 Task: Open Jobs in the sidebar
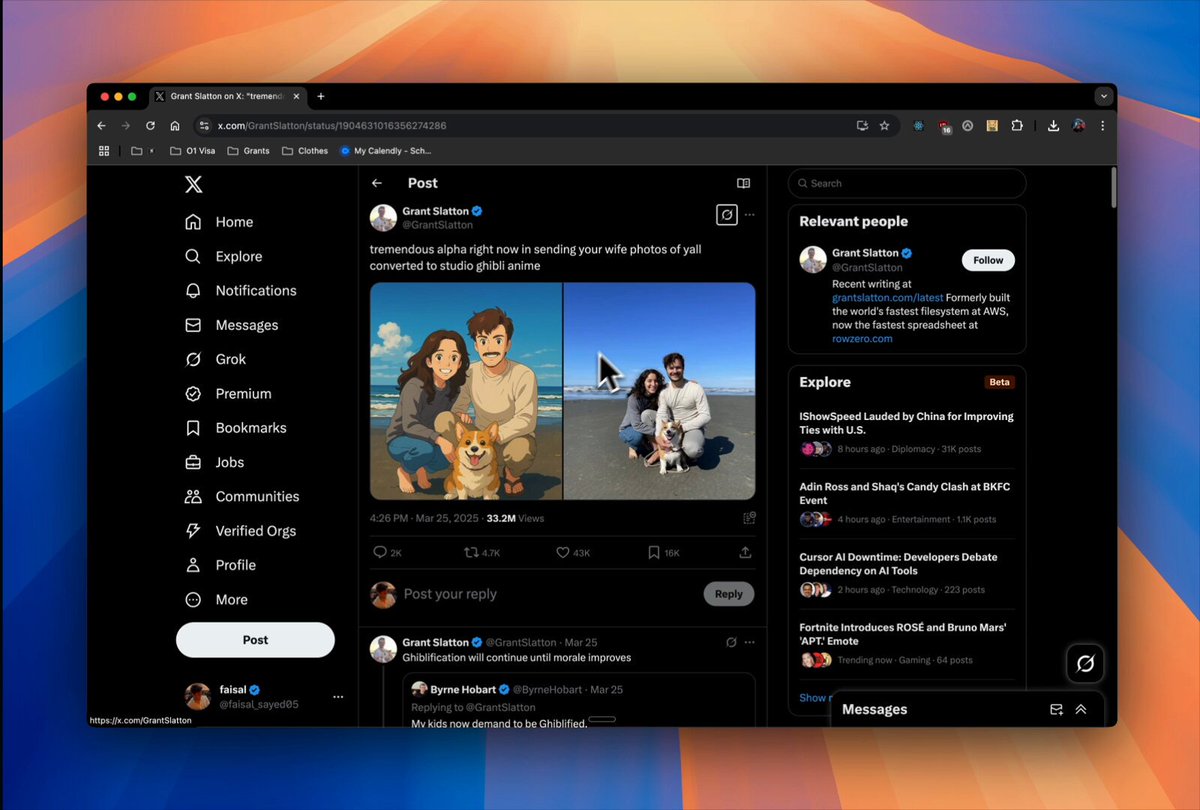coord(214,462)
